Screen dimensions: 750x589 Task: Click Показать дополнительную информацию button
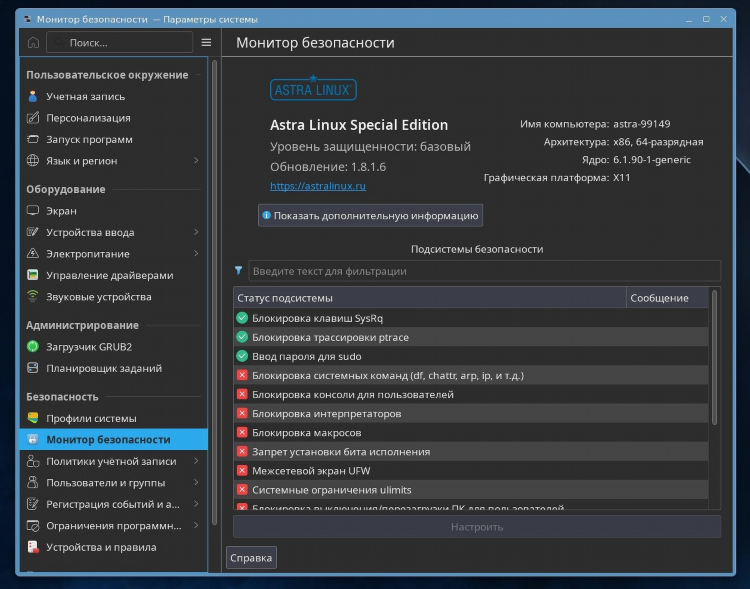[370, 215]
